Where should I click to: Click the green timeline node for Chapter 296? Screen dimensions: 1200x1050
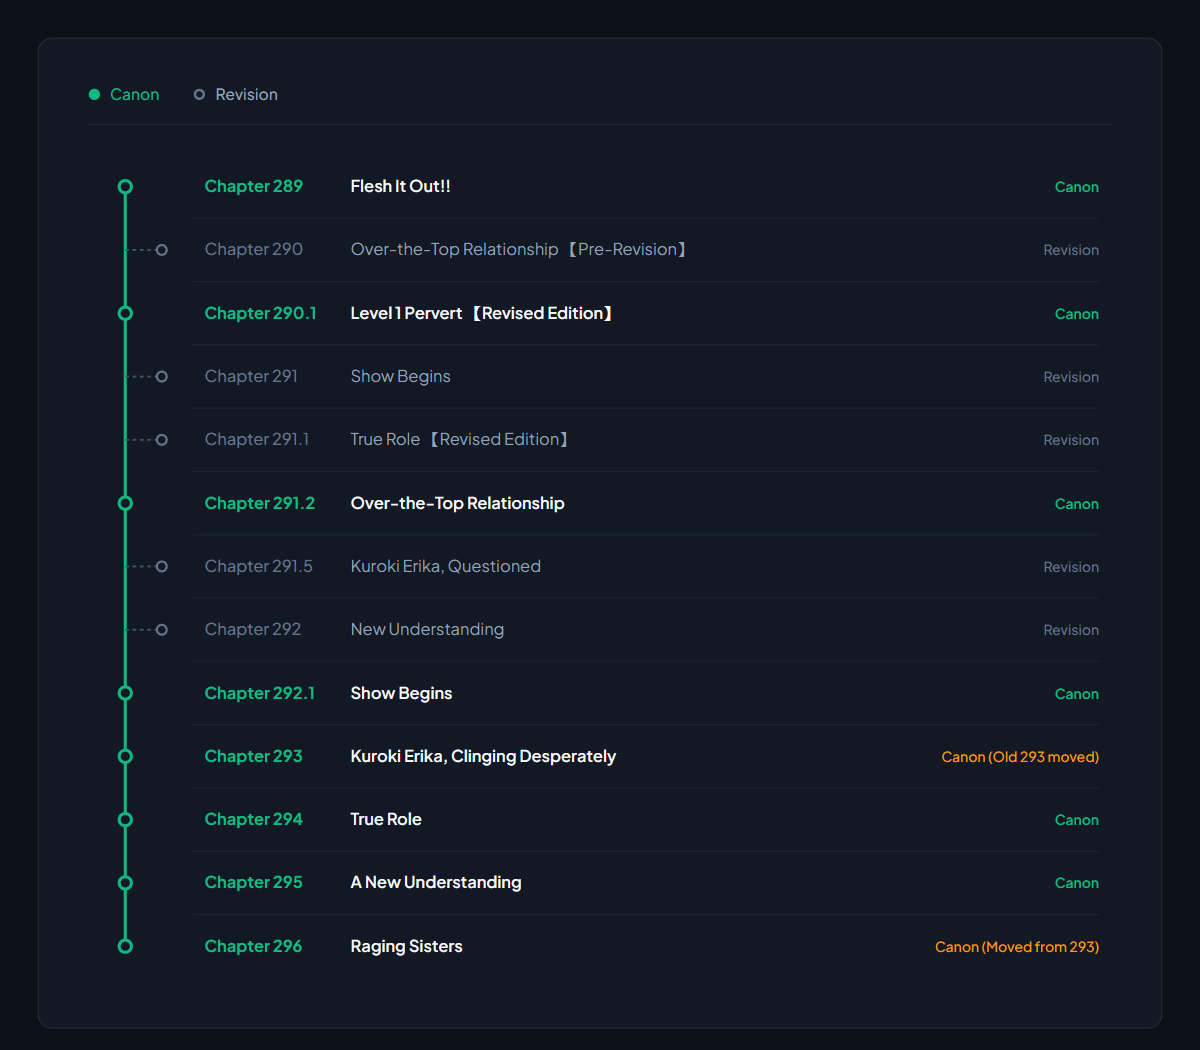tap(125, 946)
